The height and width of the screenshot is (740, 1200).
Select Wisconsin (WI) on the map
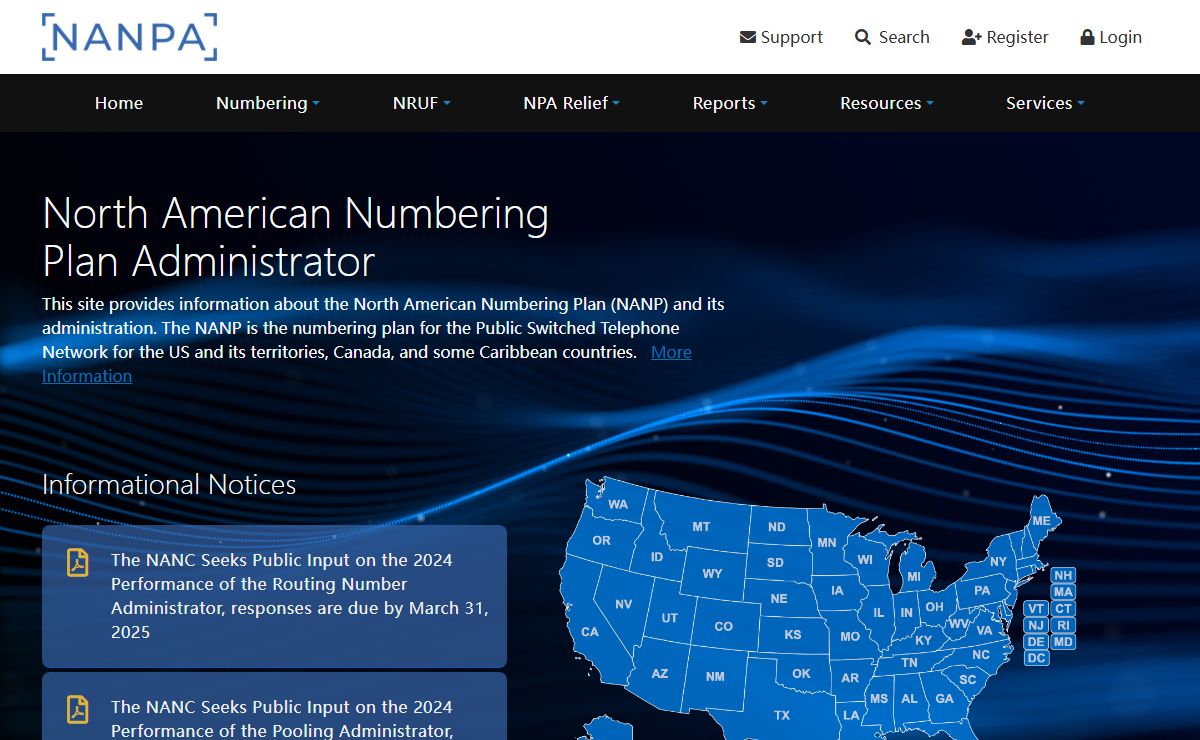click(x=865, y=560)
